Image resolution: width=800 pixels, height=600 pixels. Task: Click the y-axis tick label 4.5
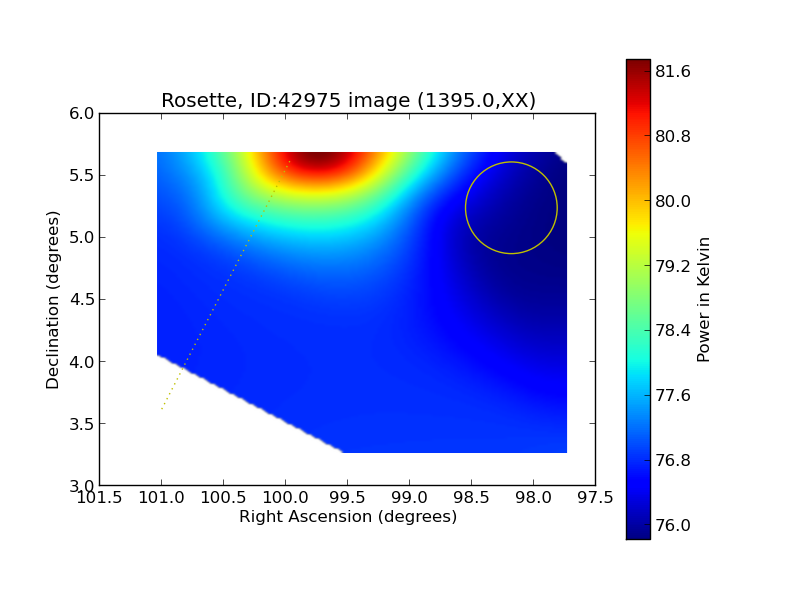click(82, 299)
